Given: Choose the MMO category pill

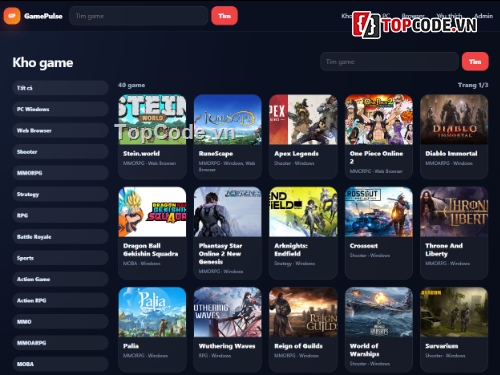Looking at the screenshot, I should click(x=60, y=322).
